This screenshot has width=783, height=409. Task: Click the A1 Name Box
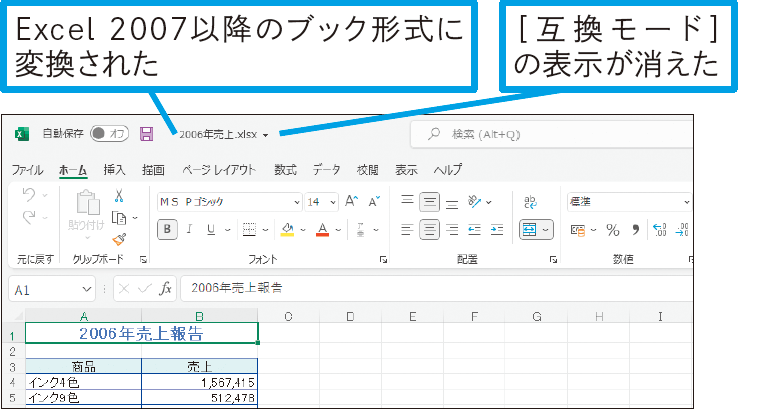52,289
